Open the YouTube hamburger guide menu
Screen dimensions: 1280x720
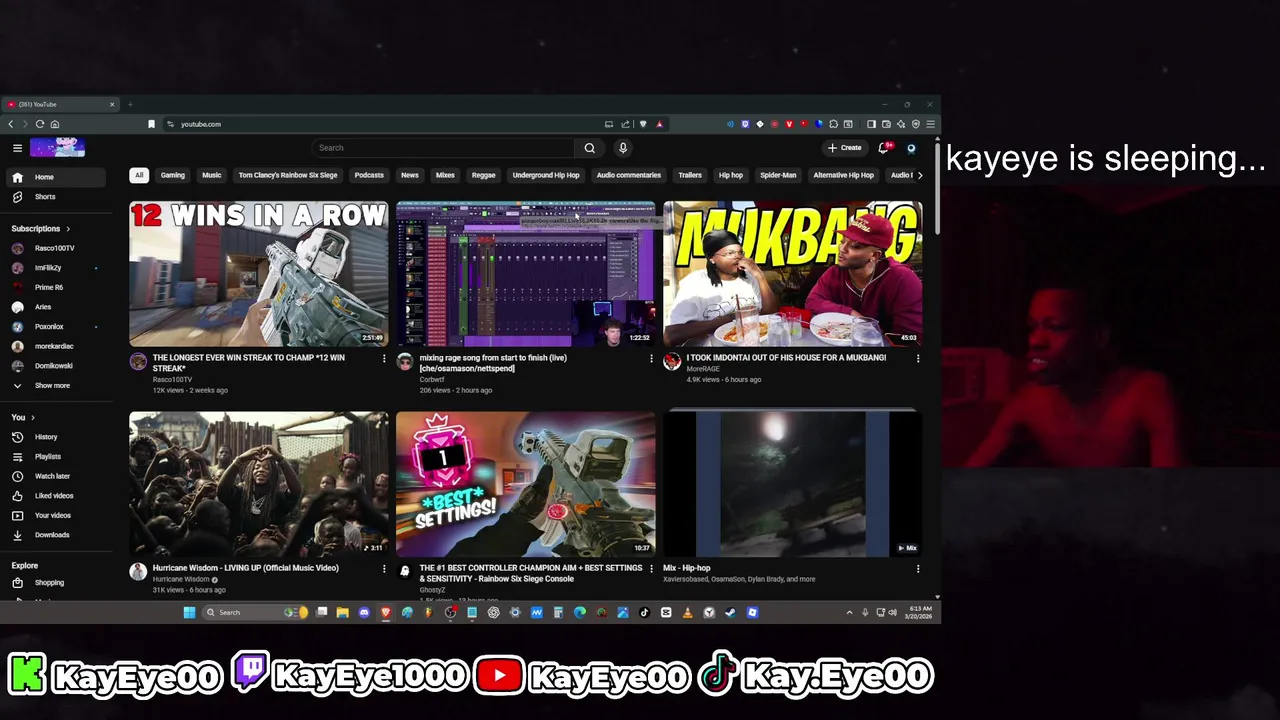tap(17, 148)
